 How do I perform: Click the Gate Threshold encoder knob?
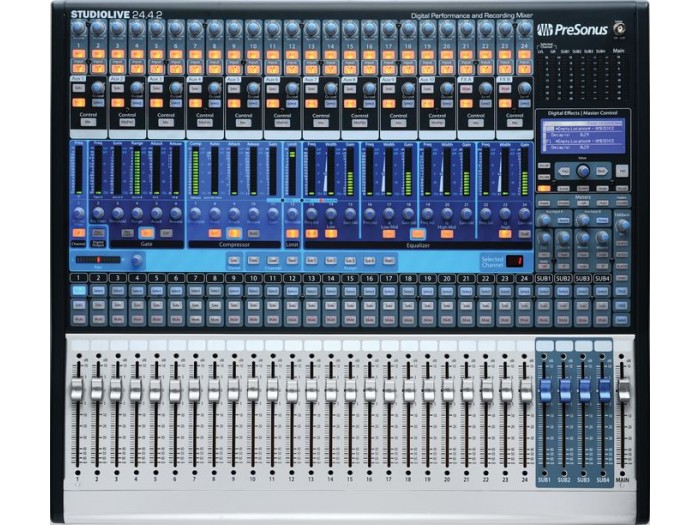click(117, 213)
